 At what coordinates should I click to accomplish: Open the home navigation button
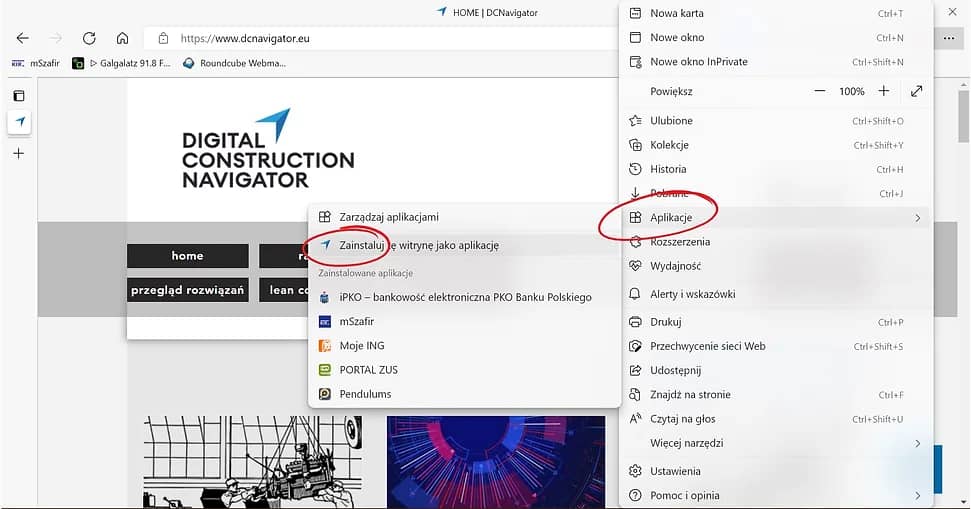point(188,256)
